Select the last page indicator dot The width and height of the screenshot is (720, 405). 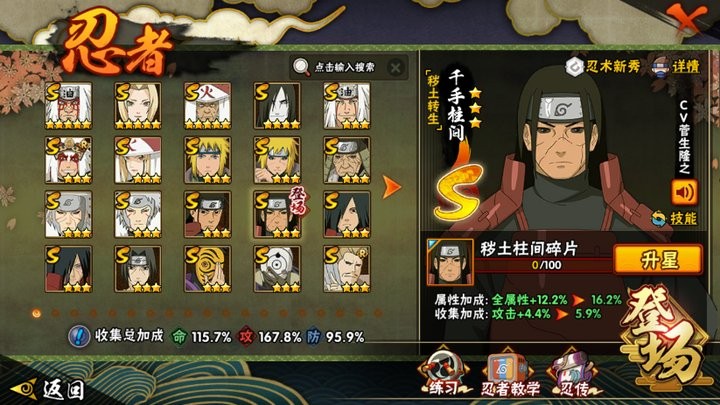(x=378, y=313)
